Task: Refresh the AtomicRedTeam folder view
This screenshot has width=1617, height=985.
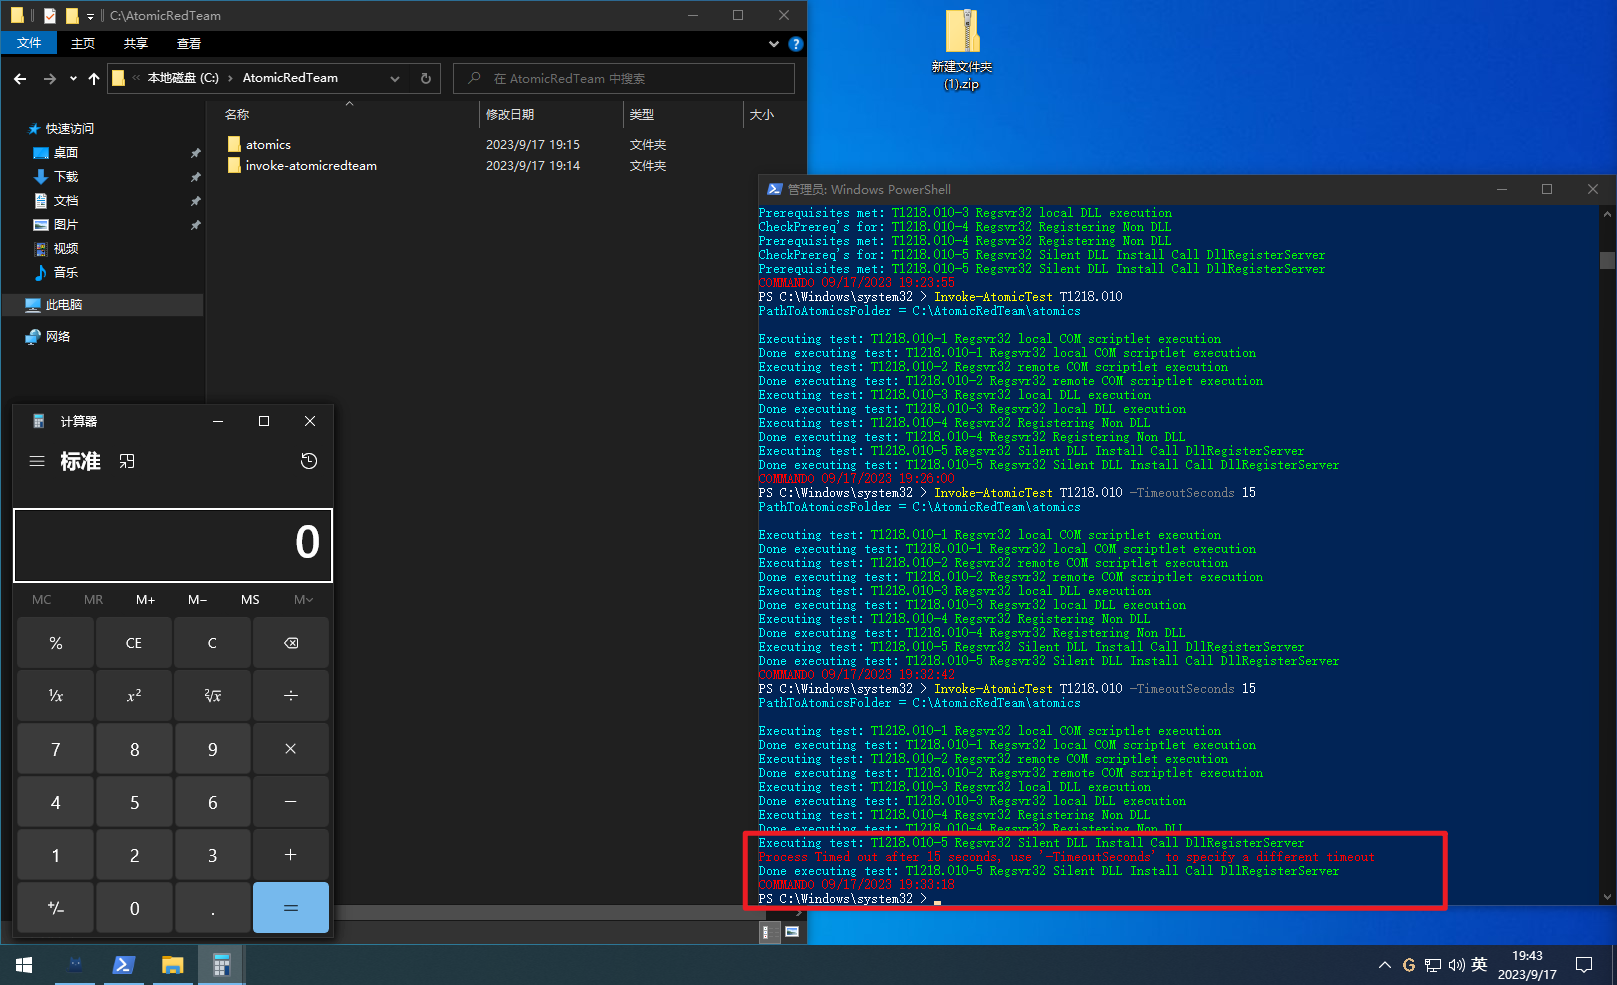Action: tap(426, 78)
